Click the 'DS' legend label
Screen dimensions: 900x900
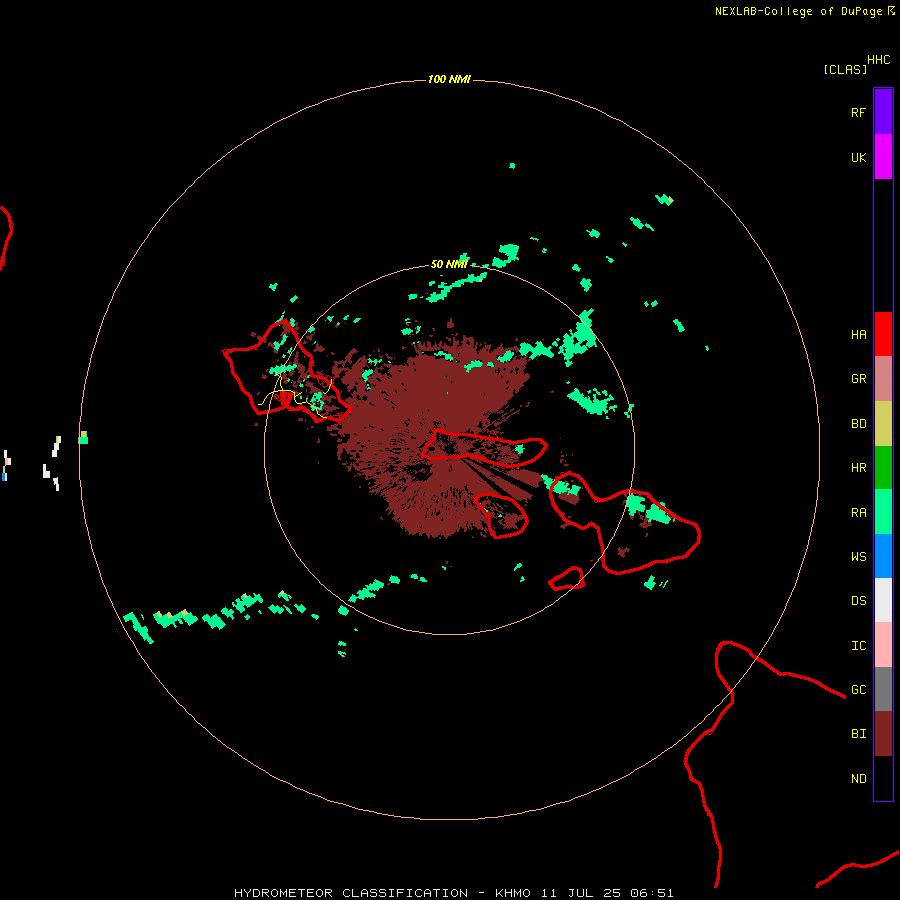[858, 600]
